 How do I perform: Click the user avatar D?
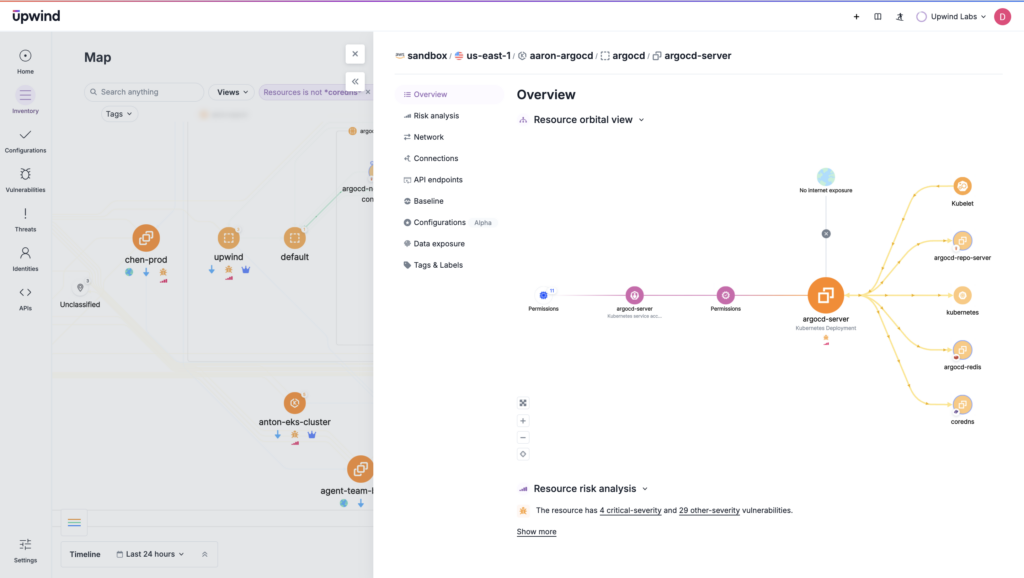(1002, 17)
